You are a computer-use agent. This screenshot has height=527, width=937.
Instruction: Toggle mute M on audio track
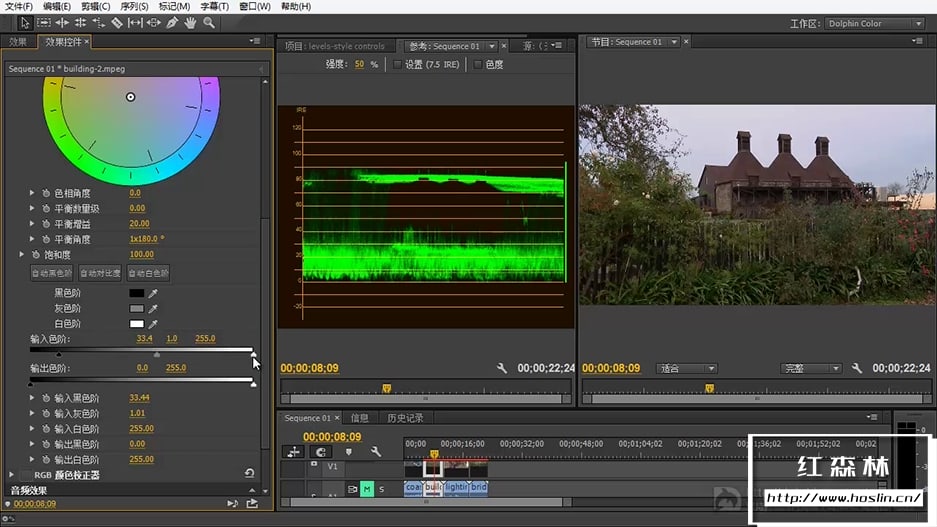[367, 489]
